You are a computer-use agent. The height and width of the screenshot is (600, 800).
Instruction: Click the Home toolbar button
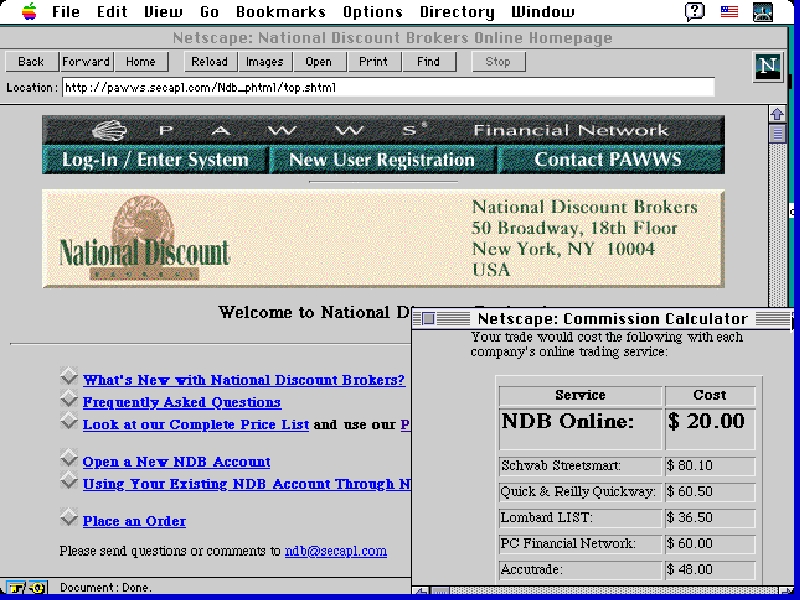(x=141, y=62)
